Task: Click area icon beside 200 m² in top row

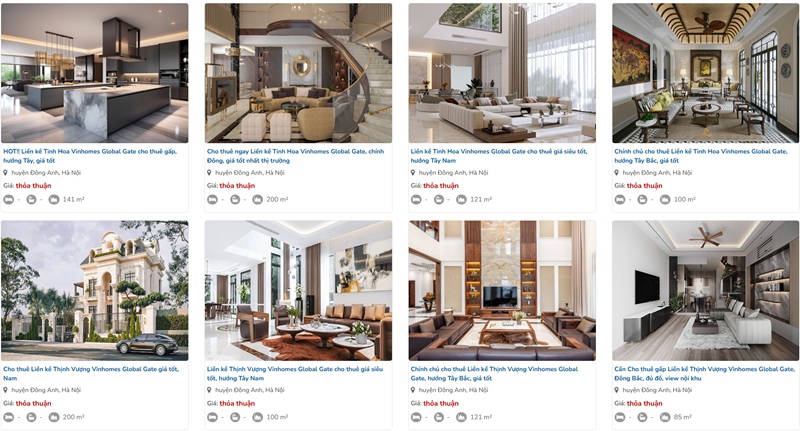Action: click(258, 199)
